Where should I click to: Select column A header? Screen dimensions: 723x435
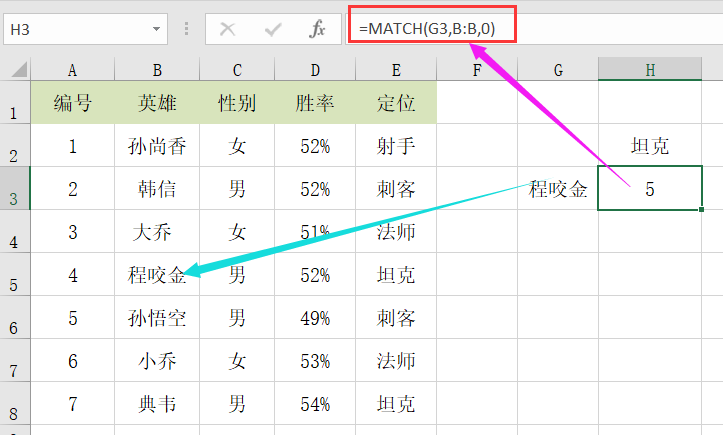pyautogui.click(x=72, y=70)
